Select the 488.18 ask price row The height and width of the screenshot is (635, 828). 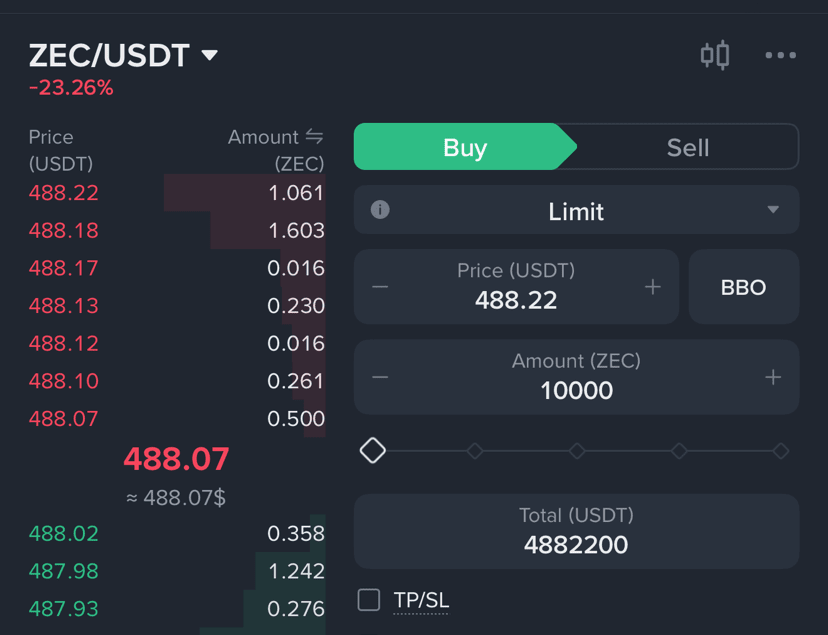pyautogui.click(x=177, y=230)
